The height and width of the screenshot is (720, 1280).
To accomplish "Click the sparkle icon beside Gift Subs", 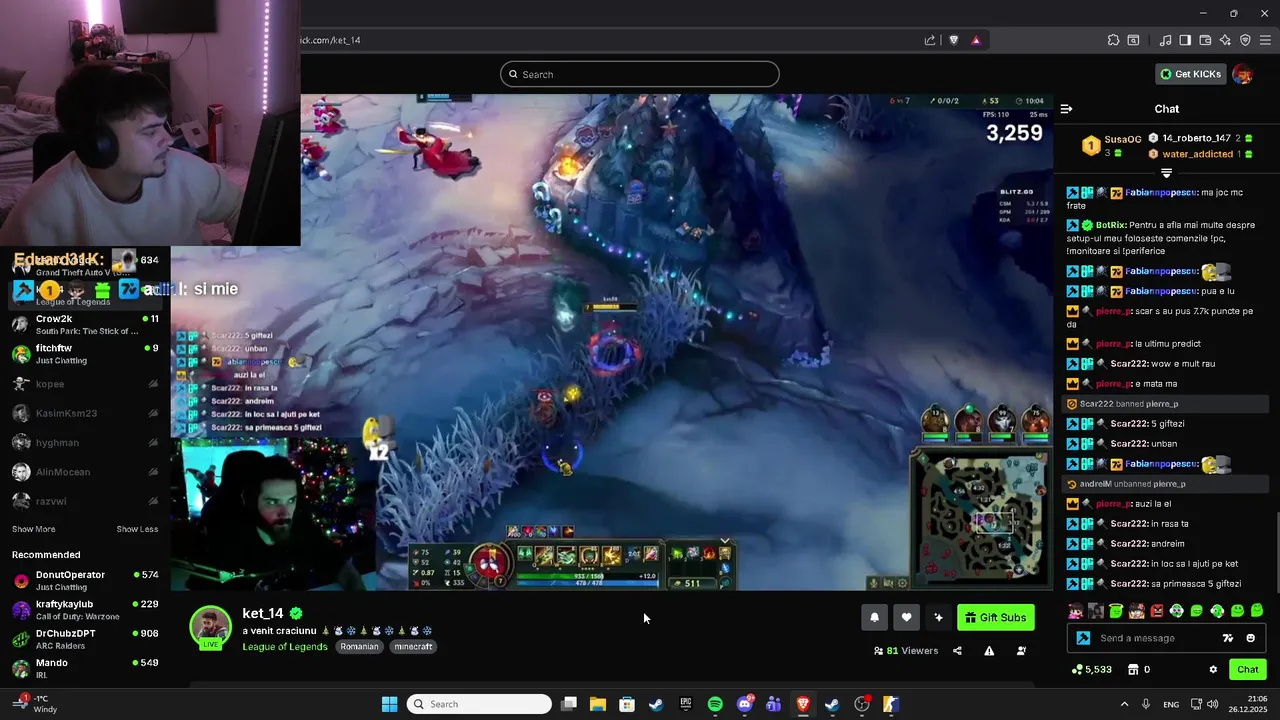I will (x=938, y=617).
